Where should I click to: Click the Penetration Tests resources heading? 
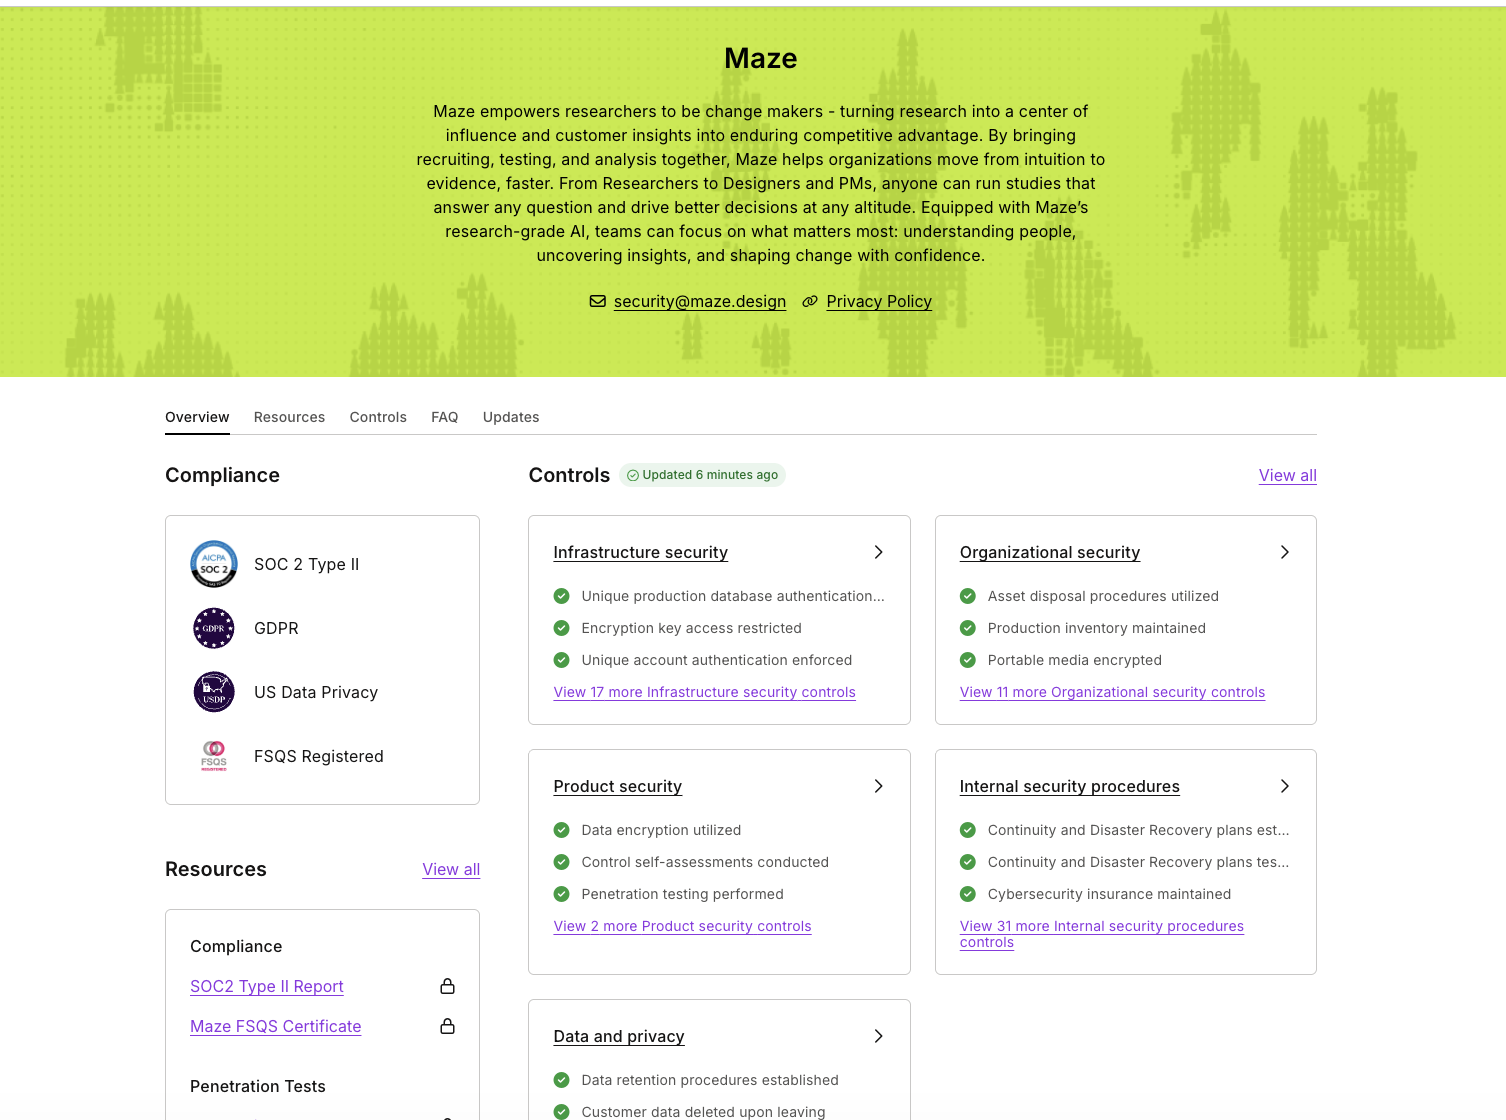pyautogui.click(x=258, y=1086)
